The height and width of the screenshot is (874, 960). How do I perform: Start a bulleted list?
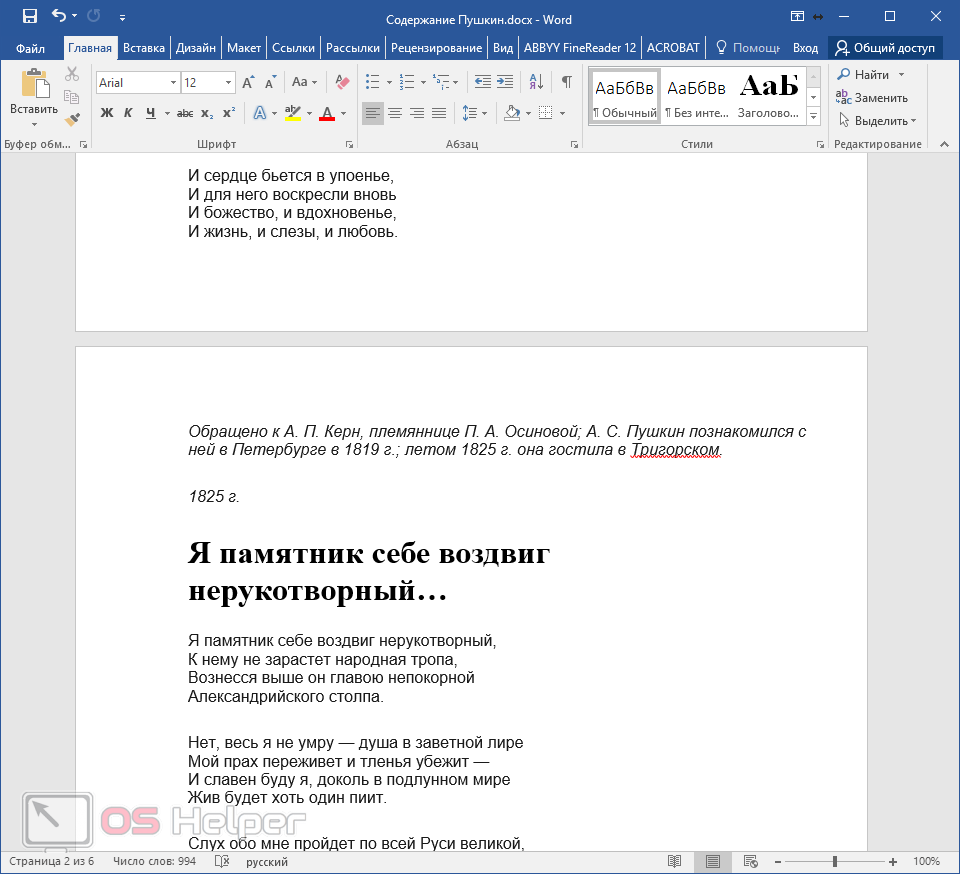[373, 82]
